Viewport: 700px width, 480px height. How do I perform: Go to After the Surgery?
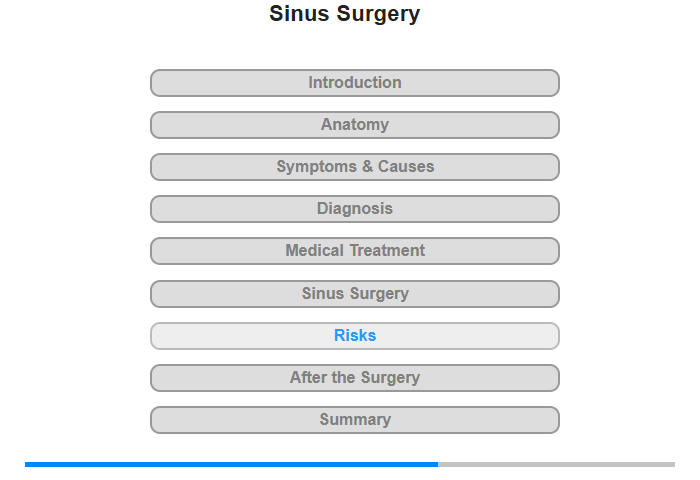point(355,378)
